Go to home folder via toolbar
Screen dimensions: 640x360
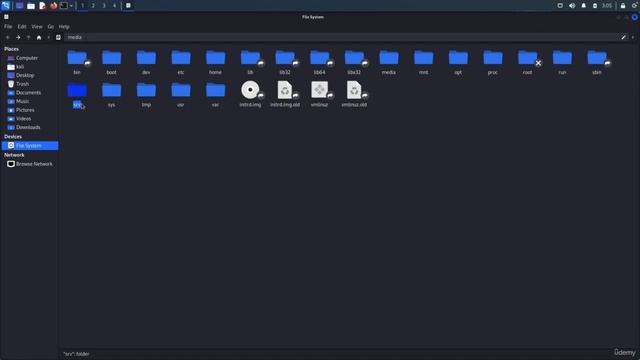point(39,38)
